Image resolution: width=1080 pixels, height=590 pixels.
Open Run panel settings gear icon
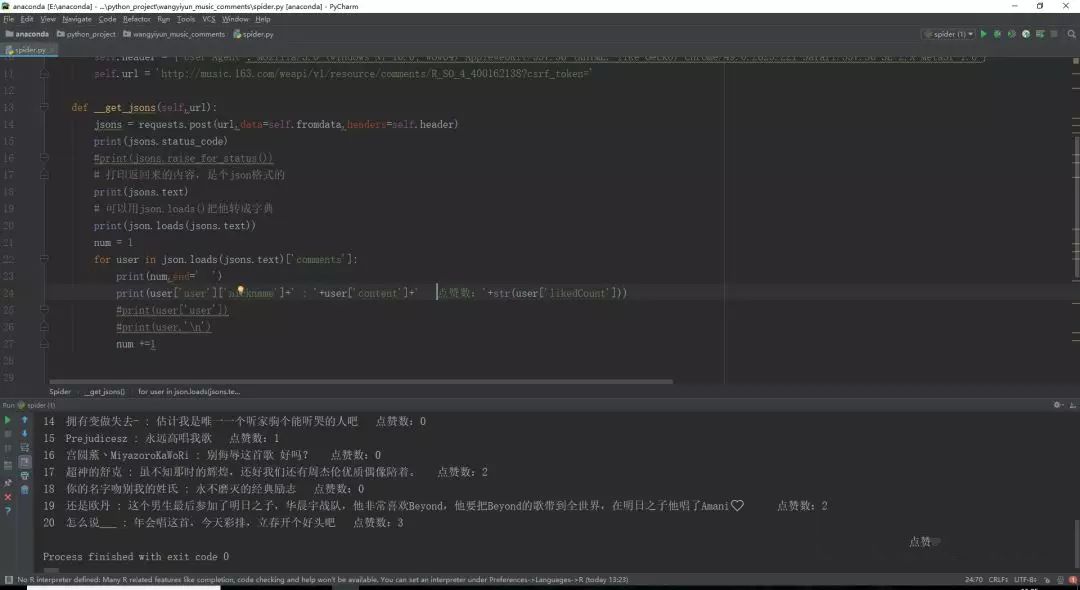1057,405
